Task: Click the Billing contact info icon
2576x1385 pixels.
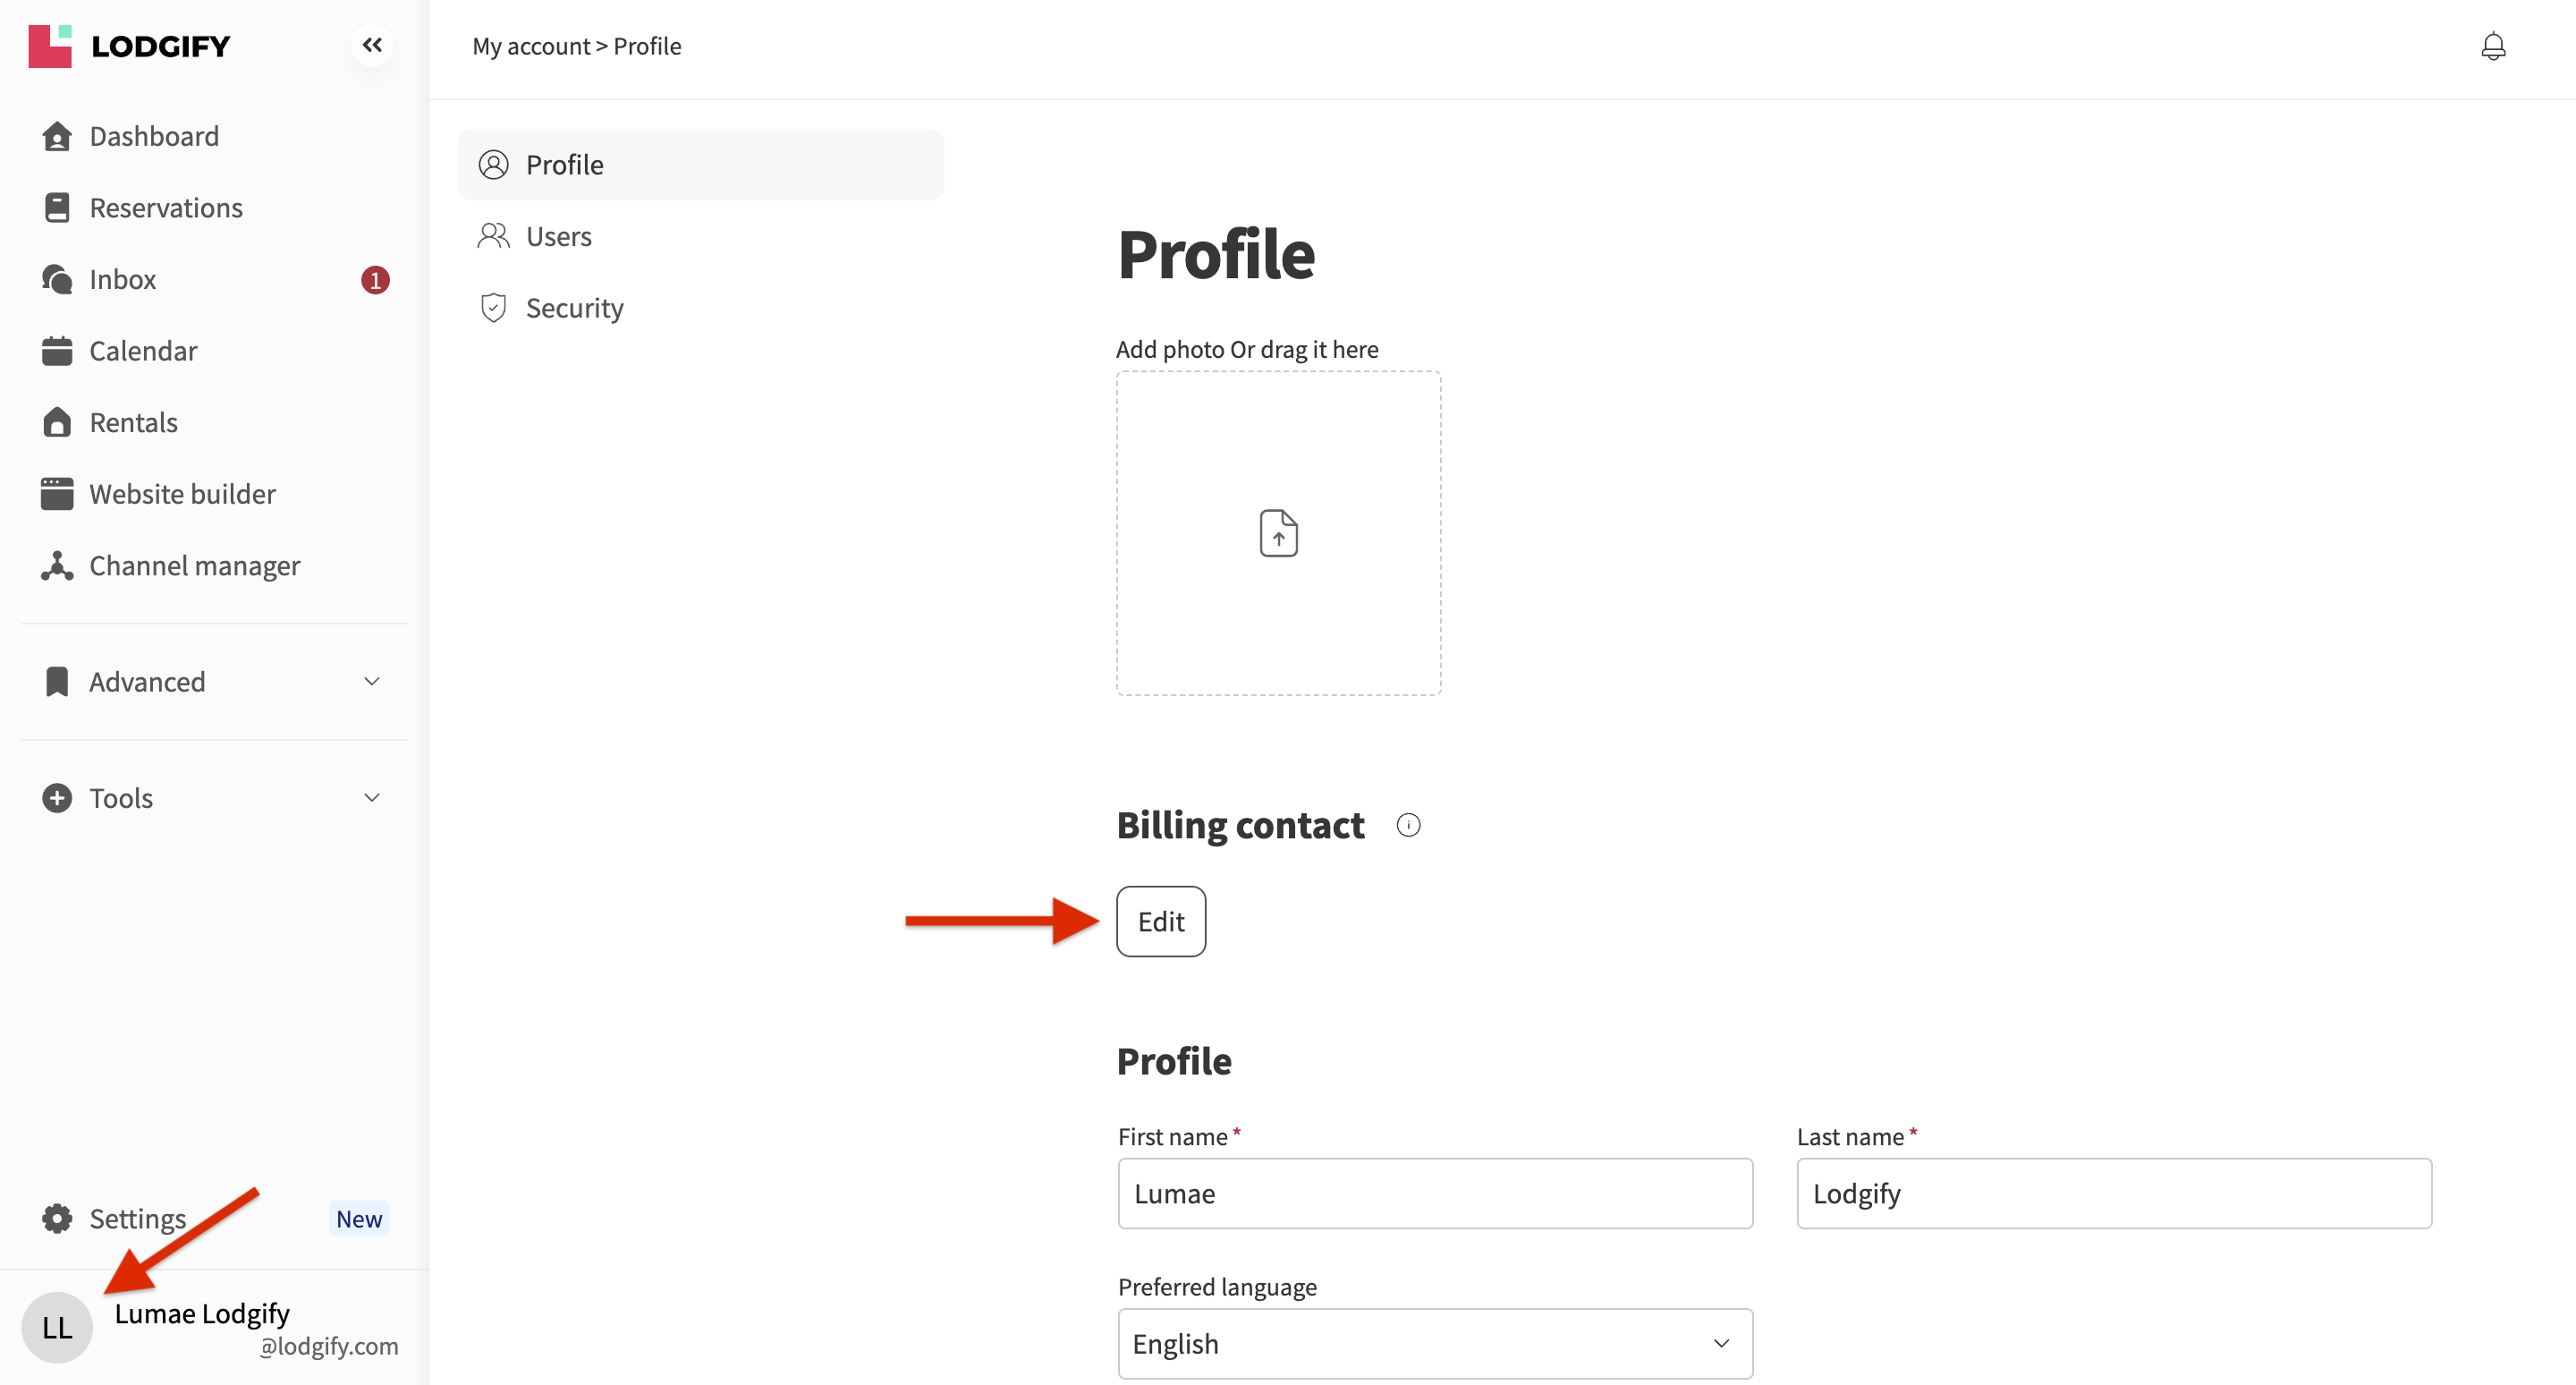Action: (1408, 825)
